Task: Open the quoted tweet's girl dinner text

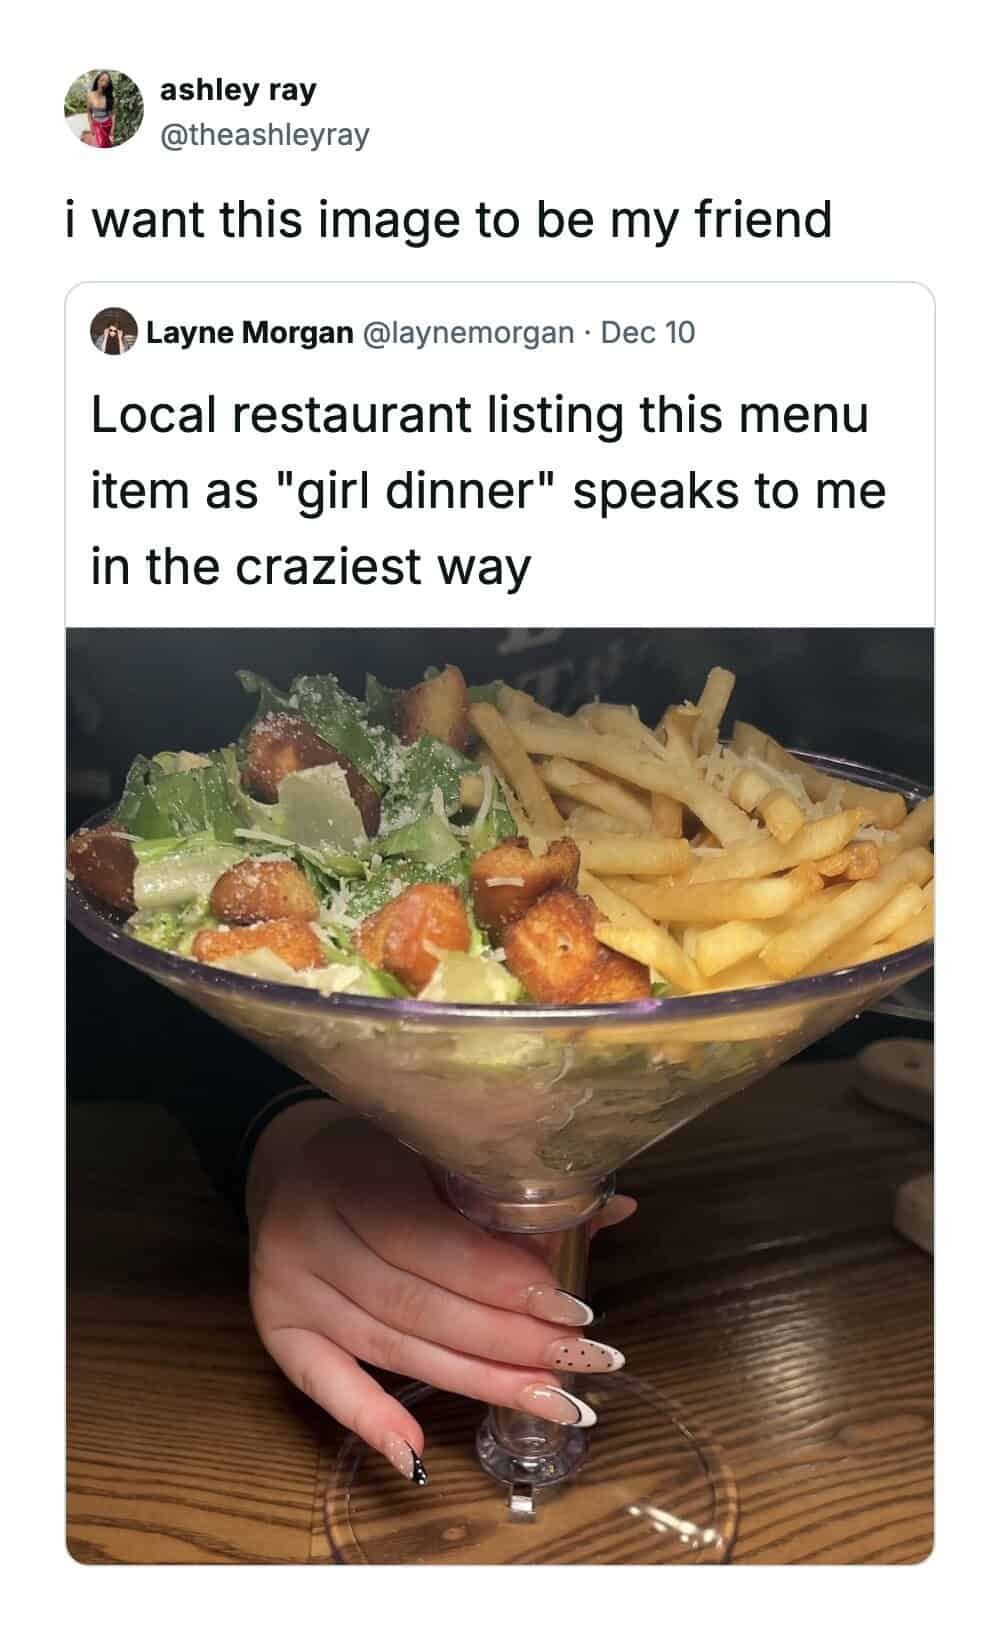Action: pos(489,491)
